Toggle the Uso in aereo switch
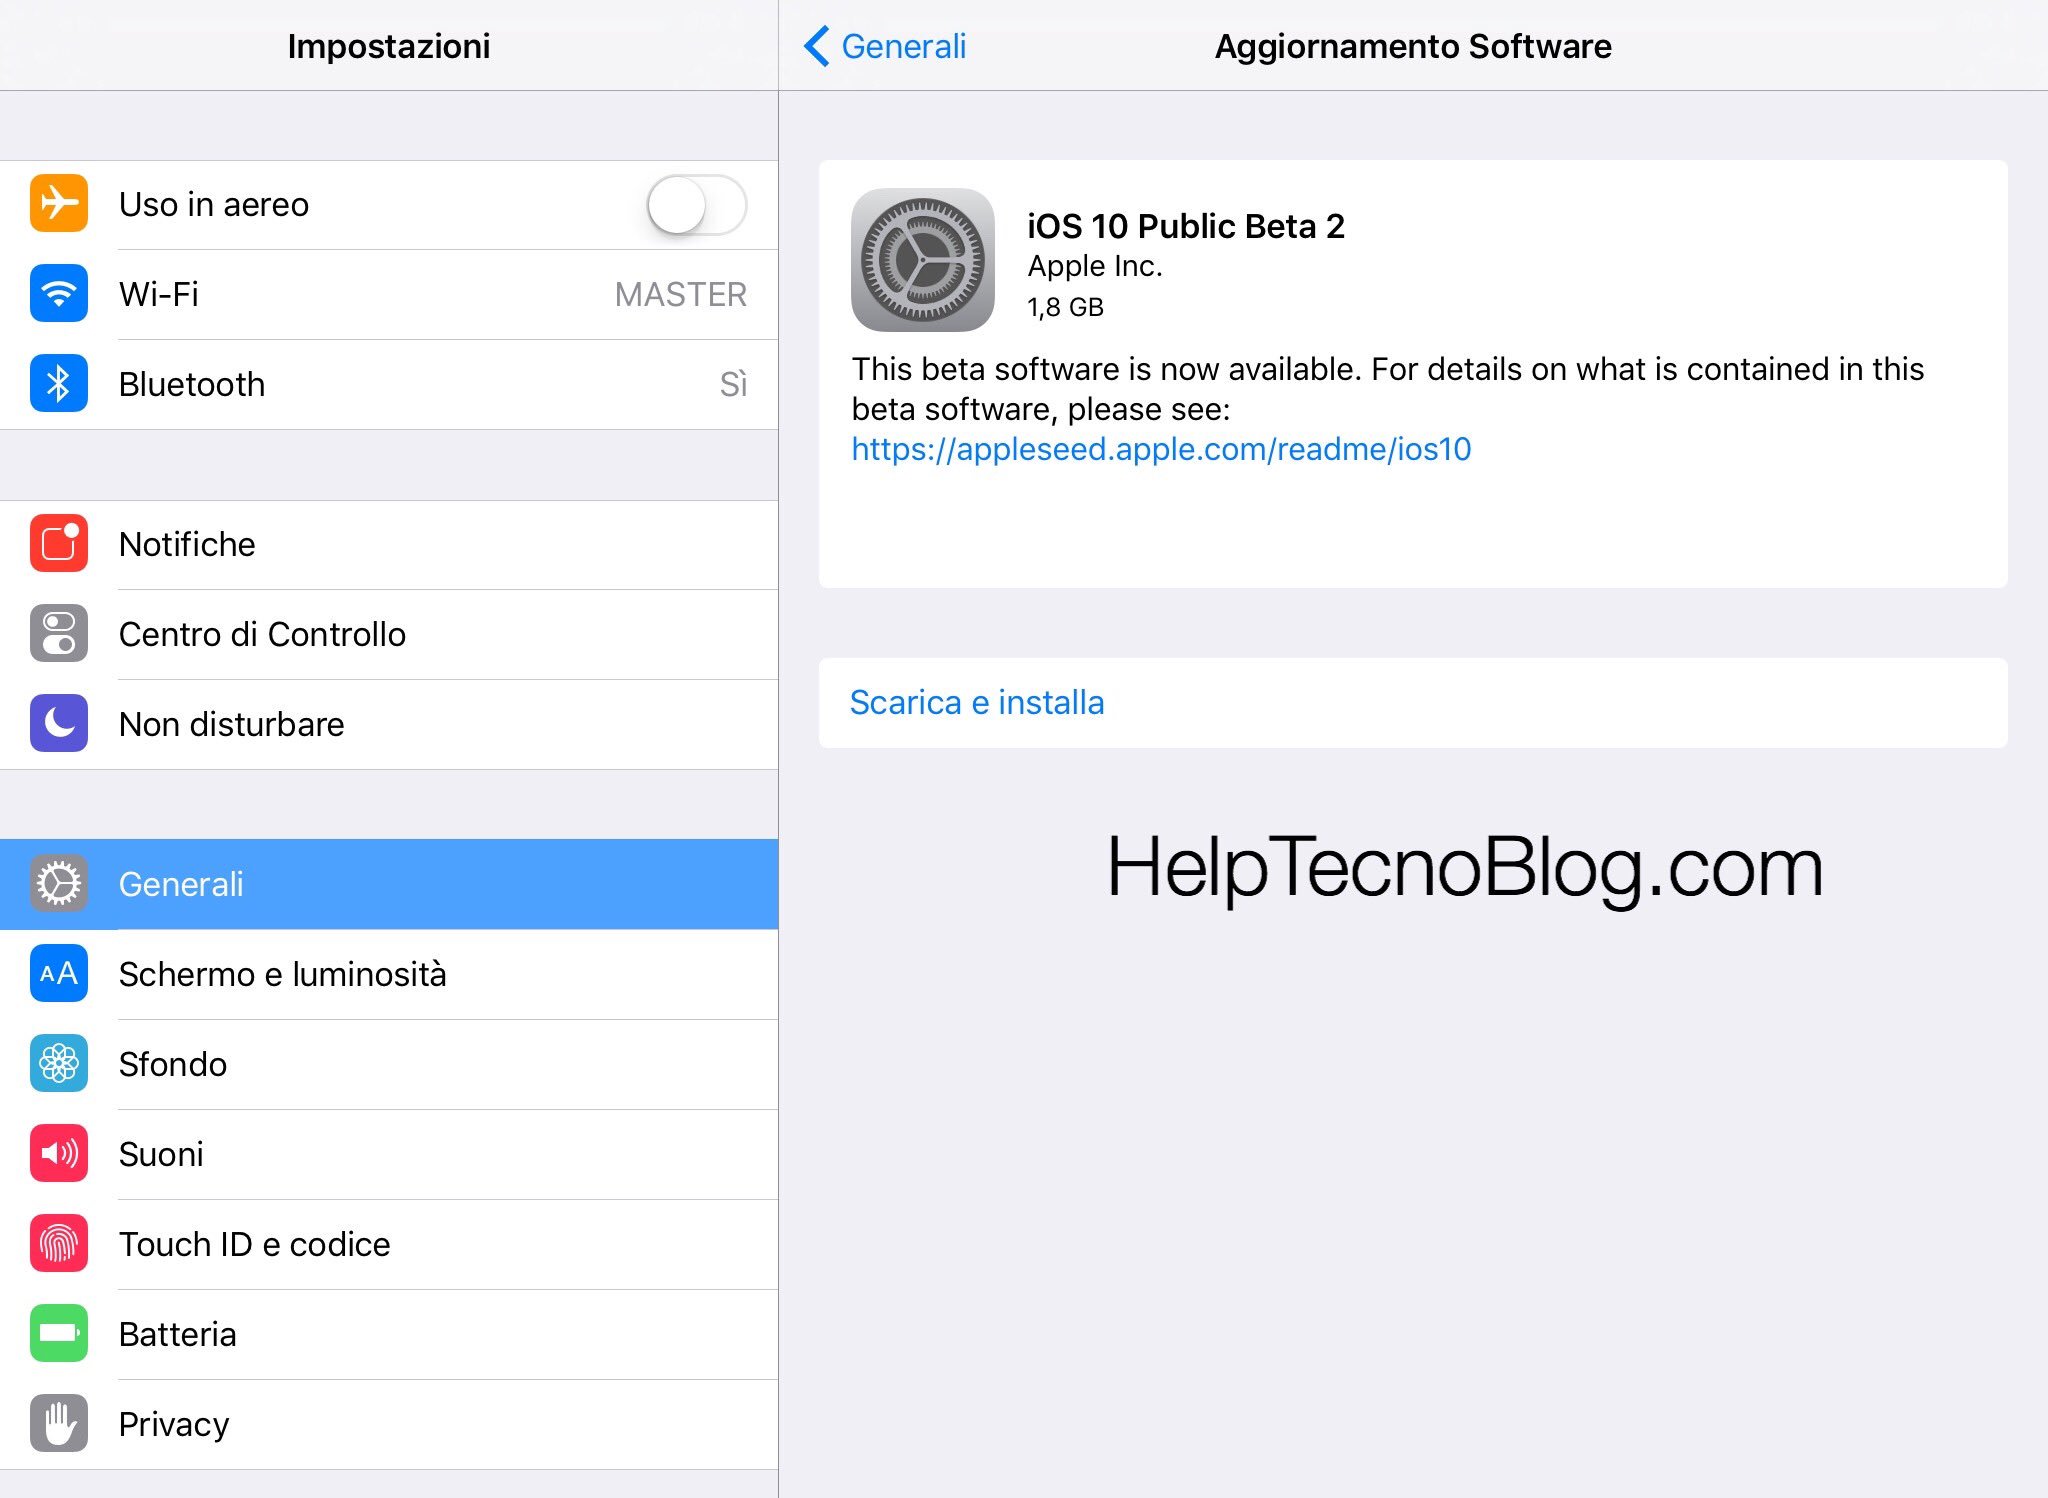 tap(696, 205)
